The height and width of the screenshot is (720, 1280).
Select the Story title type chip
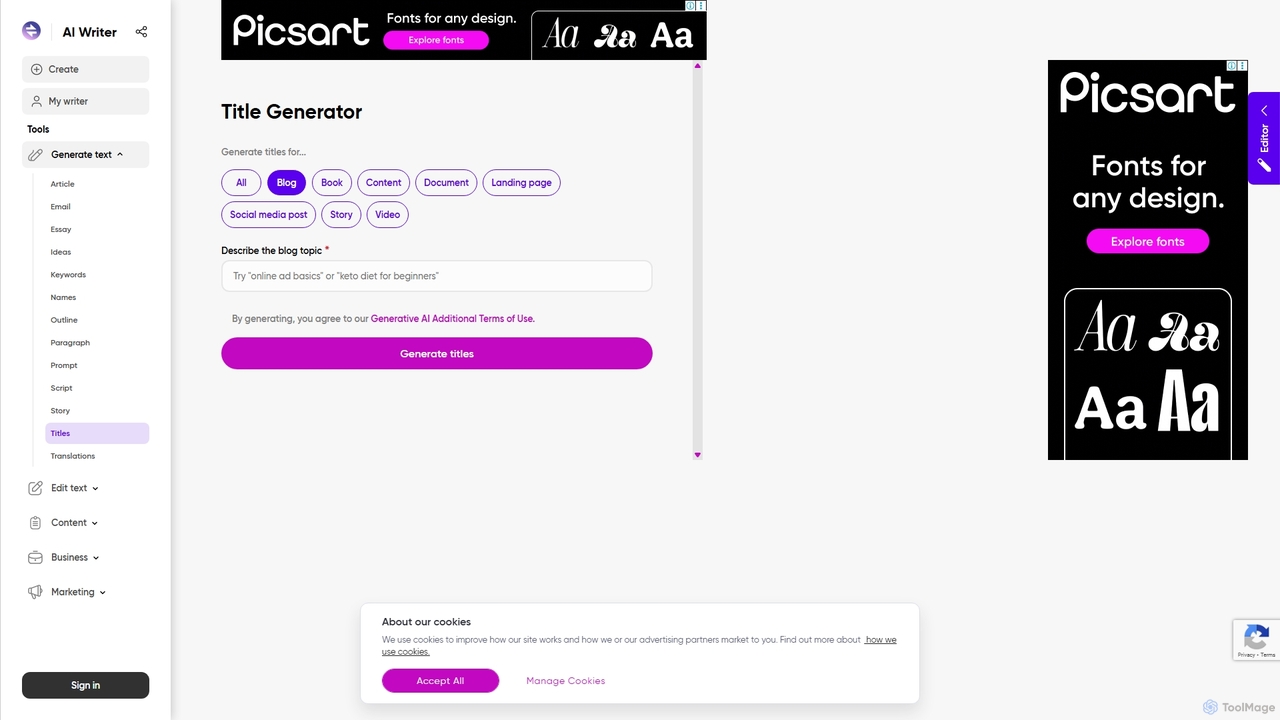tap(341, 215)
